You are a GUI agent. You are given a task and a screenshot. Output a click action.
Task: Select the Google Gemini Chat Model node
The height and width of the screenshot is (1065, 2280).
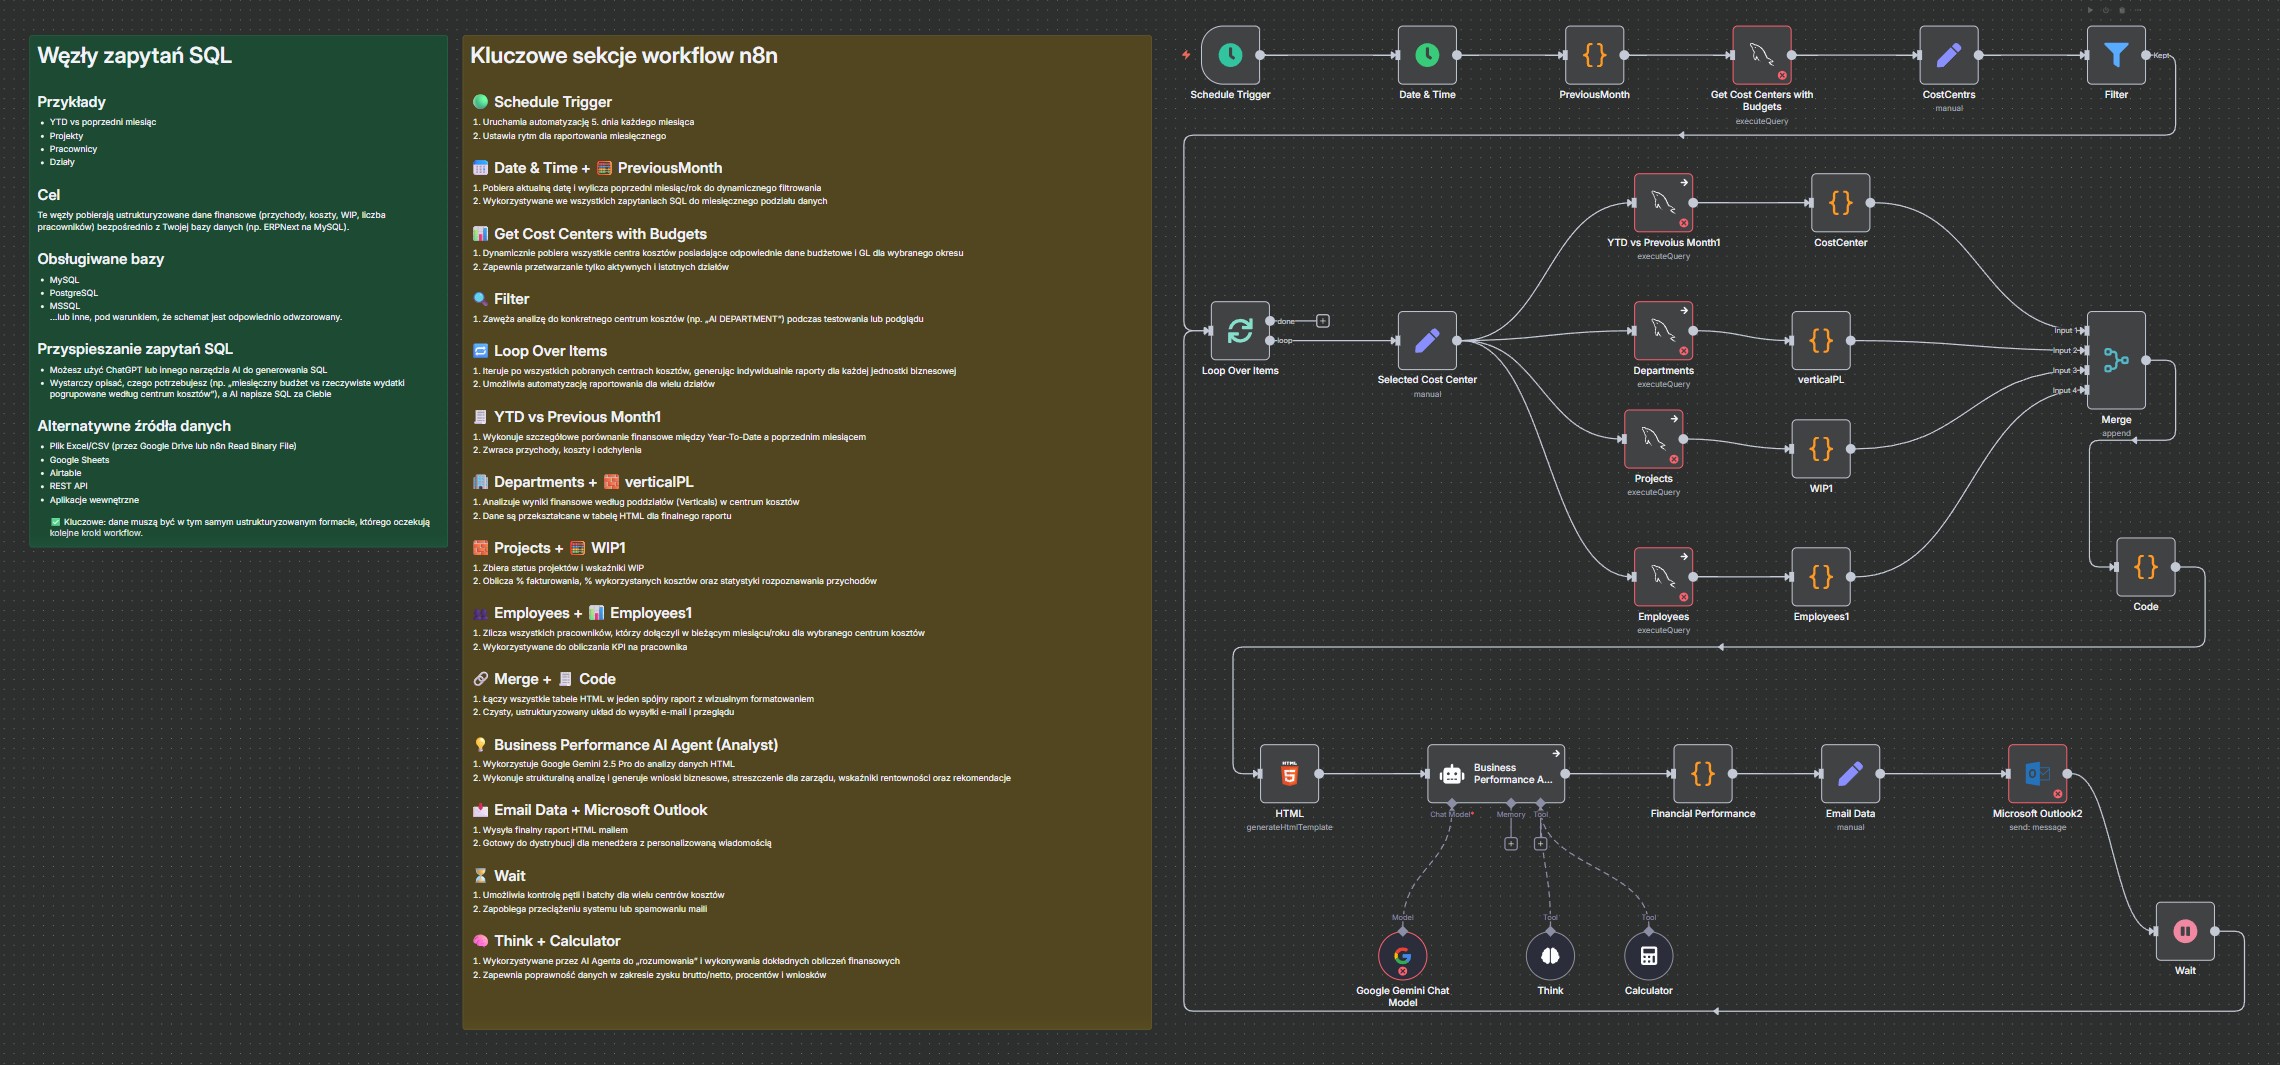coord(1402,956)
